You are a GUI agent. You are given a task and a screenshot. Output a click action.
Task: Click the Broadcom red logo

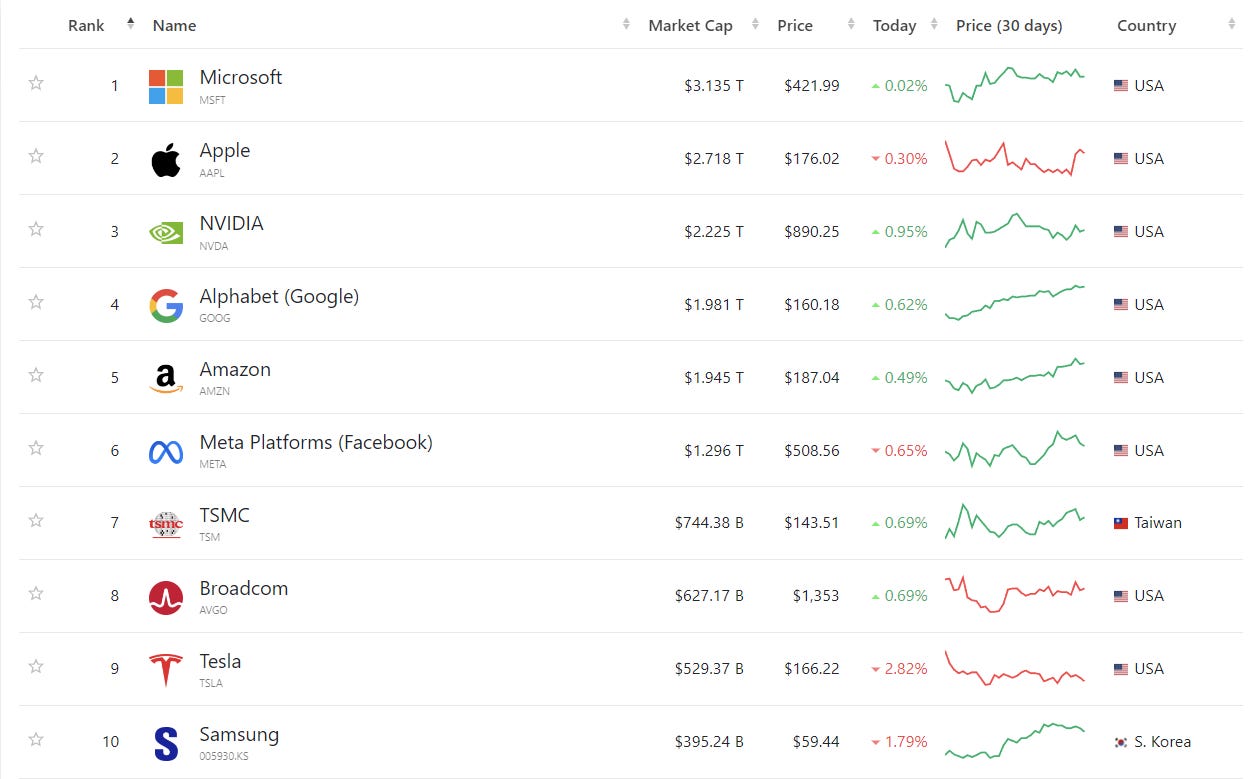coord(166,598)
